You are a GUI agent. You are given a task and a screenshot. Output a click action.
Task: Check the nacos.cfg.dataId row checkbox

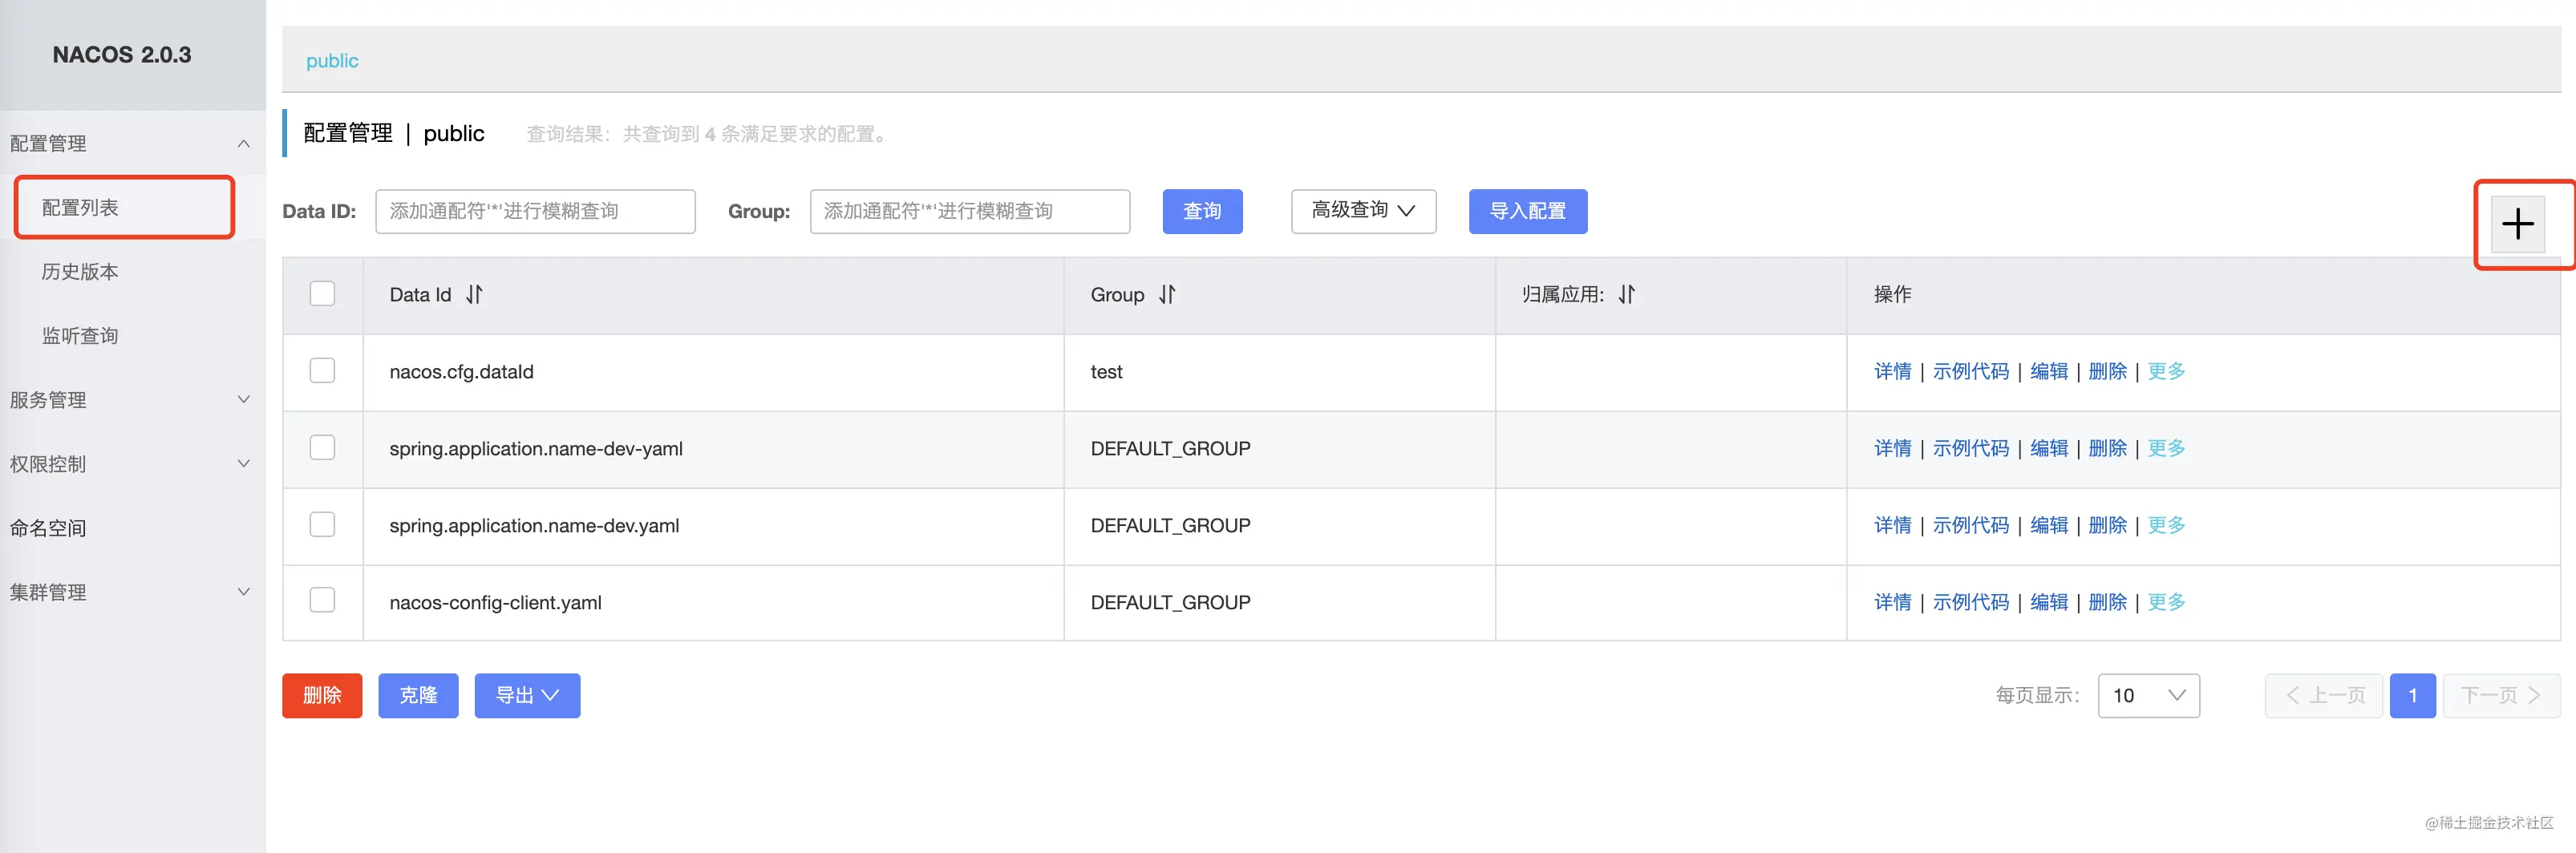coord(322,370)
